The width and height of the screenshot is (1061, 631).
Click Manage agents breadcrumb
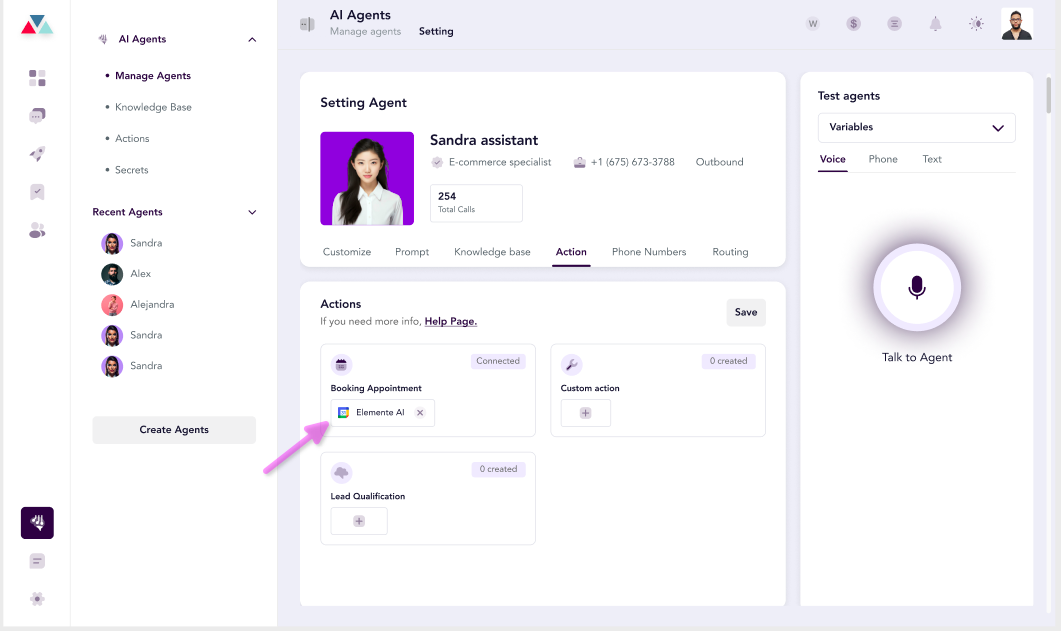[365, 32]
